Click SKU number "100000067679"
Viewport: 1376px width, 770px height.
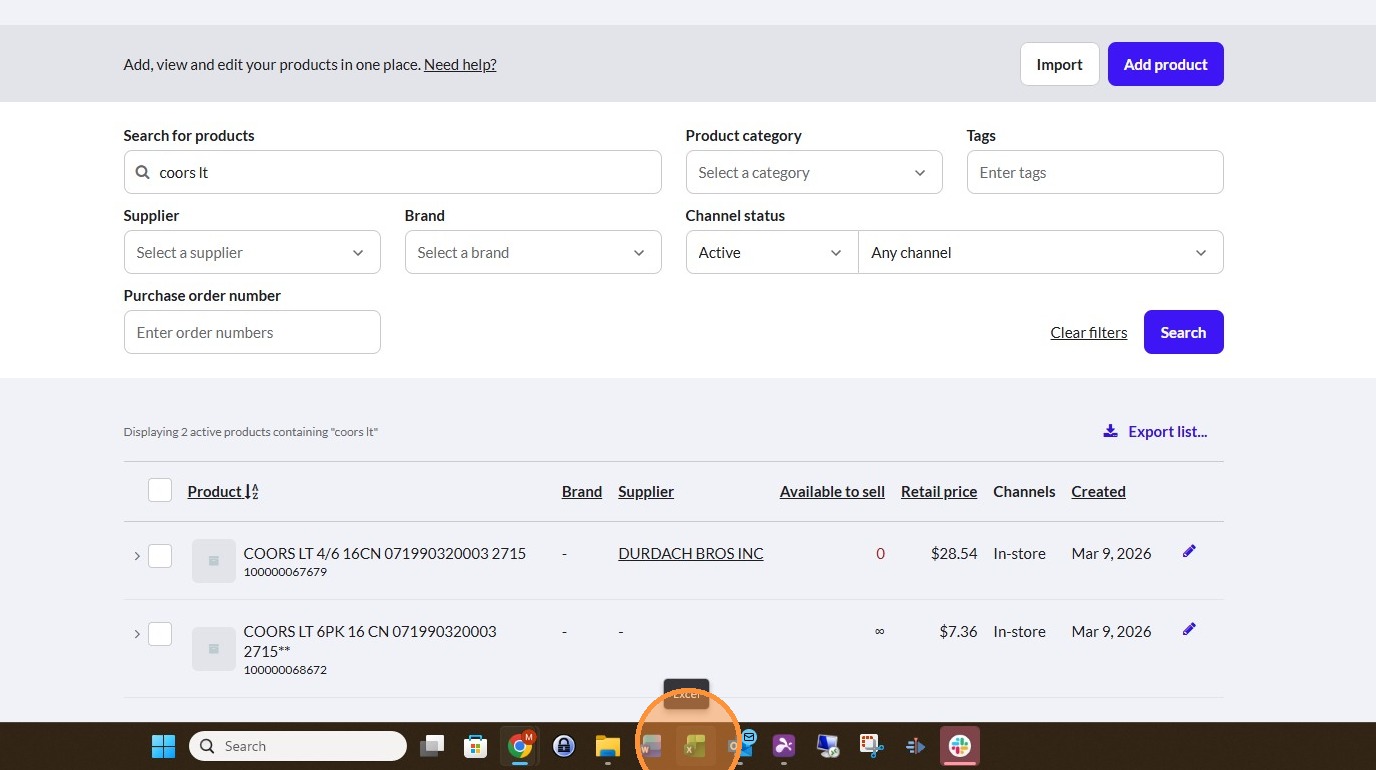click(285, 572)
